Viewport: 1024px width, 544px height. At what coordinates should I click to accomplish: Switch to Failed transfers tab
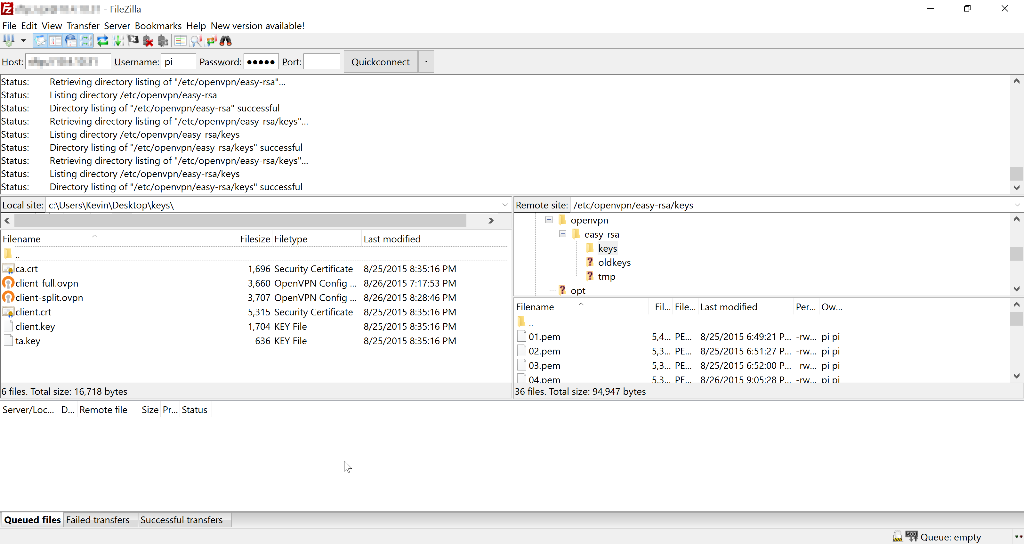click(x=98, y=520)
